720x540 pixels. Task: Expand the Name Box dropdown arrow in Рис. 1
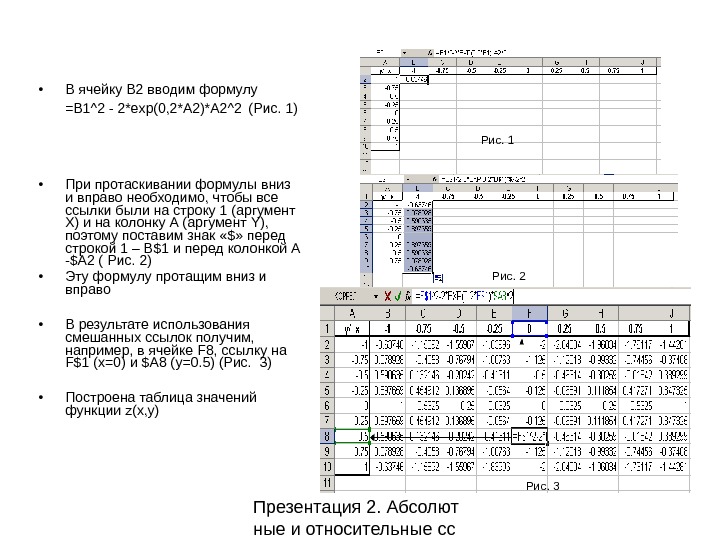(404, 53)
